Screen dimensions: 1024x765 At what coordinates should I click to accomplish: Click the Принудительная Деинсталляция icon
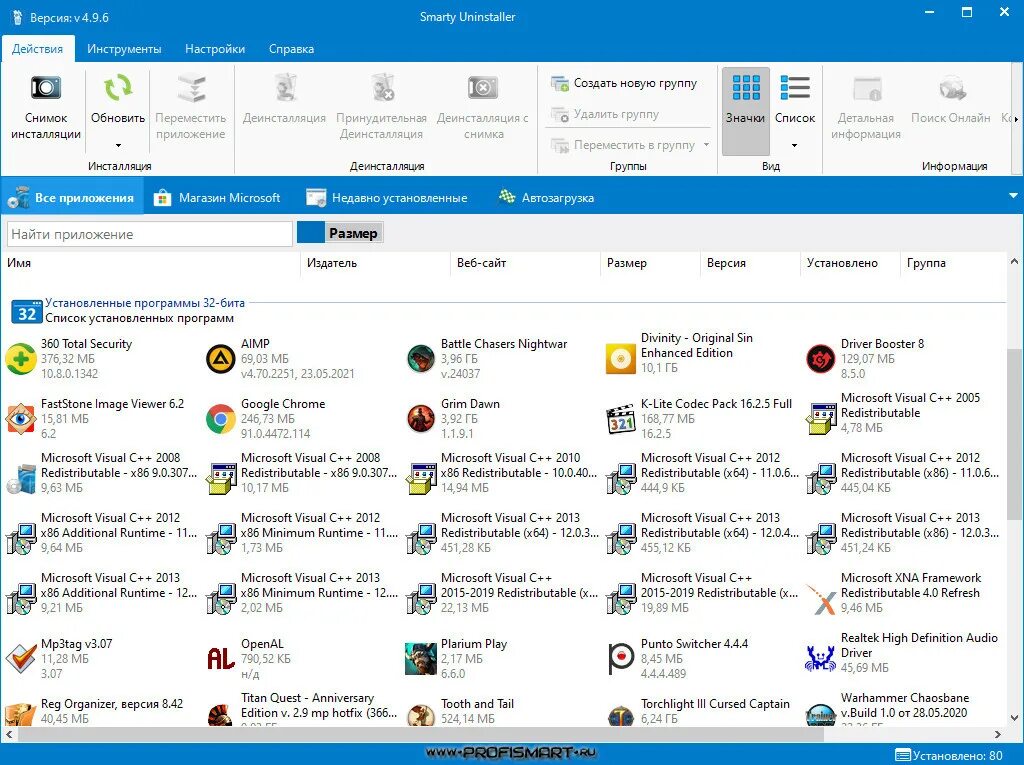pos(382,87)
